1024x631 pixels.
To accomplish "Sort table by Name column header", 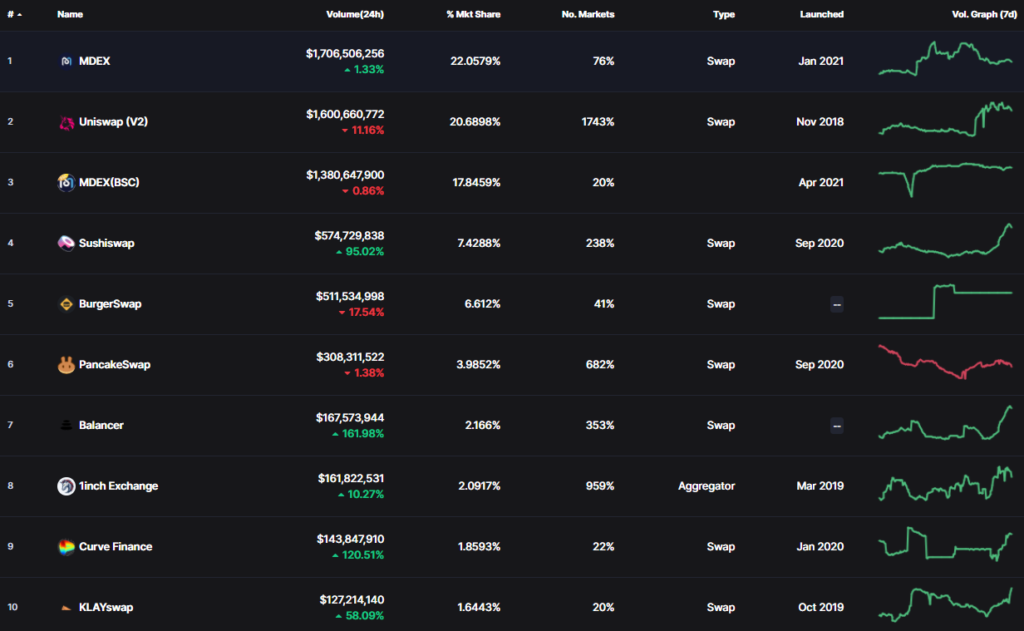I will [x=70, y=14].
